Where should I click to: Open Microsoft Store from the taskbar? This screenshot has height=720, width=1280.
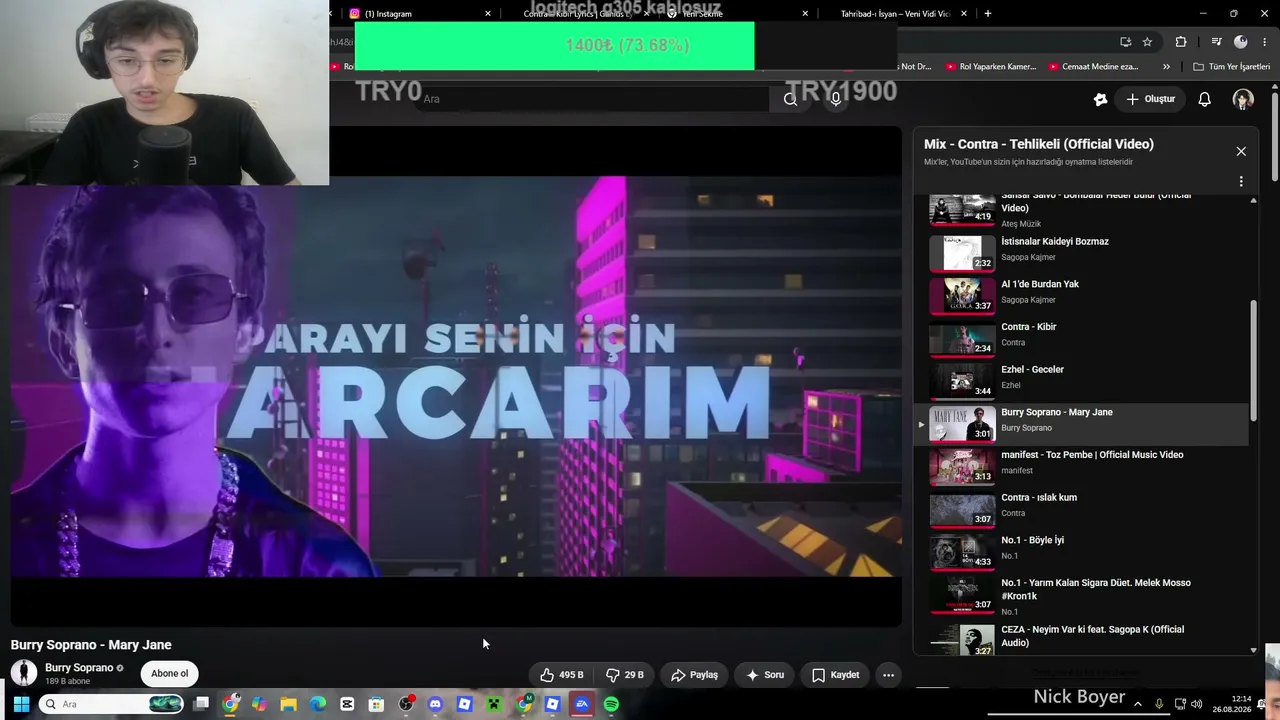[376, 704]
